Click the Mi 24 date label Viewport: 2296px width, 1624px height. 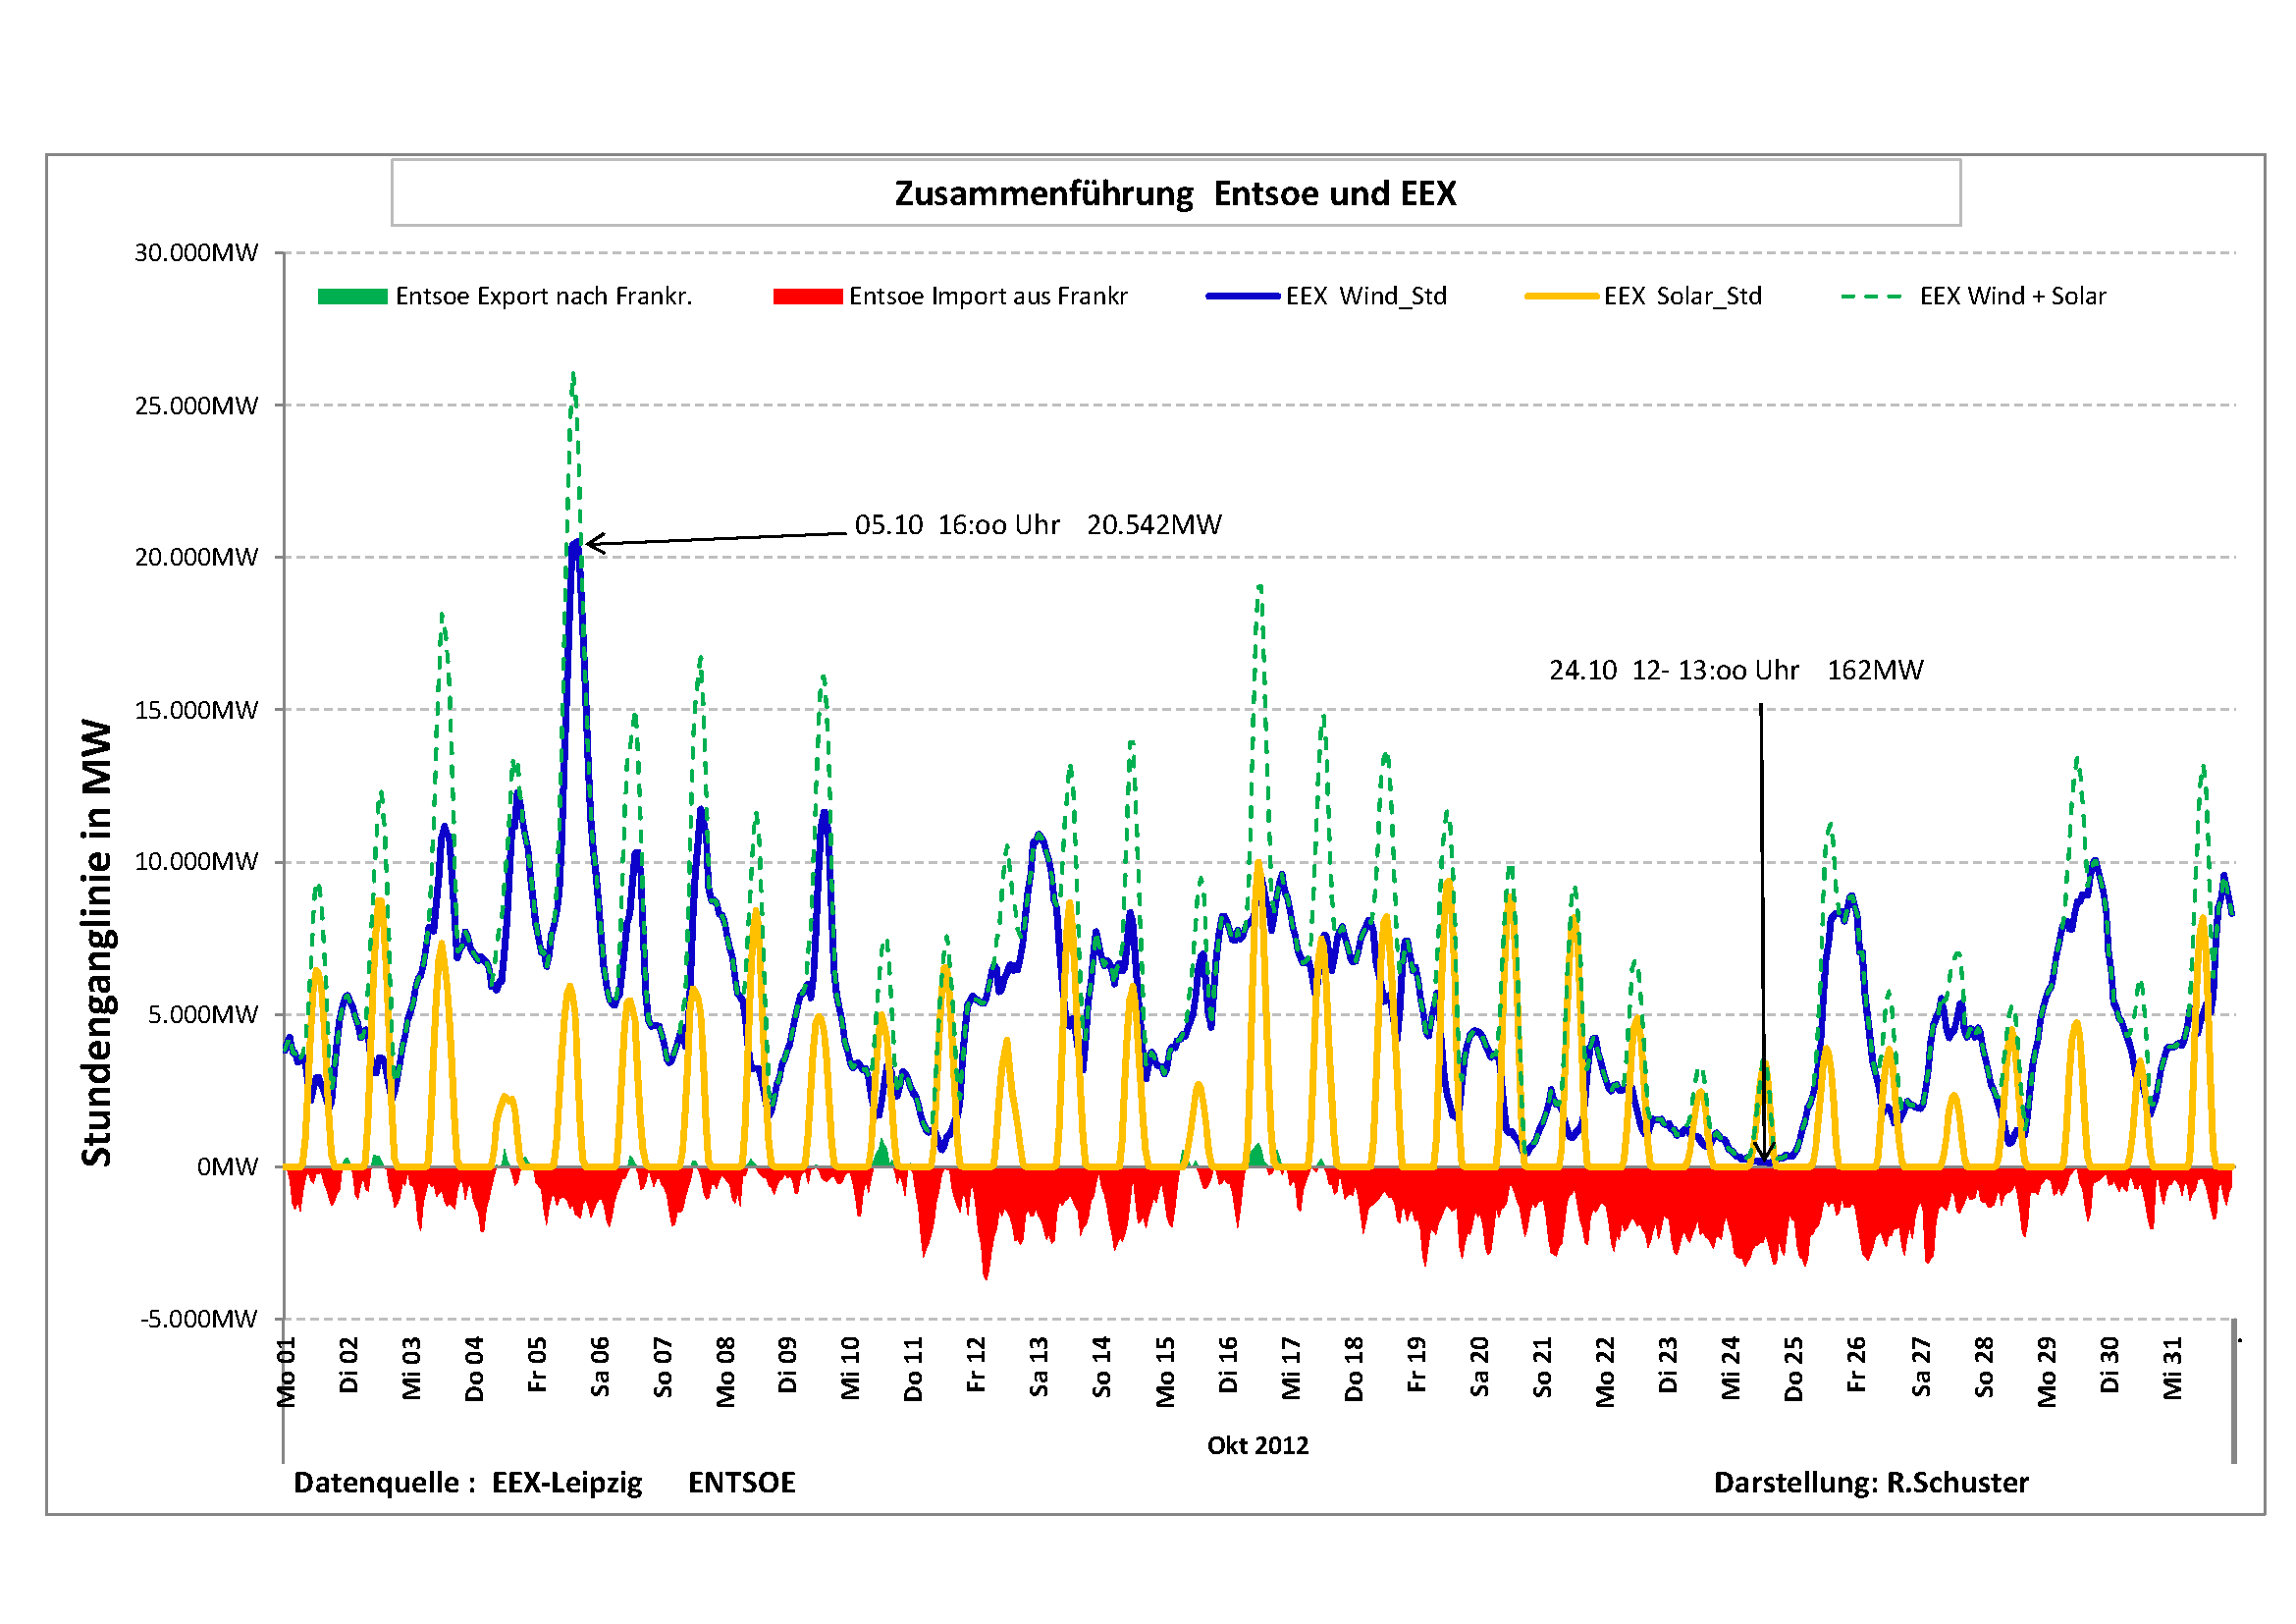click(x=1730, y=1367)
